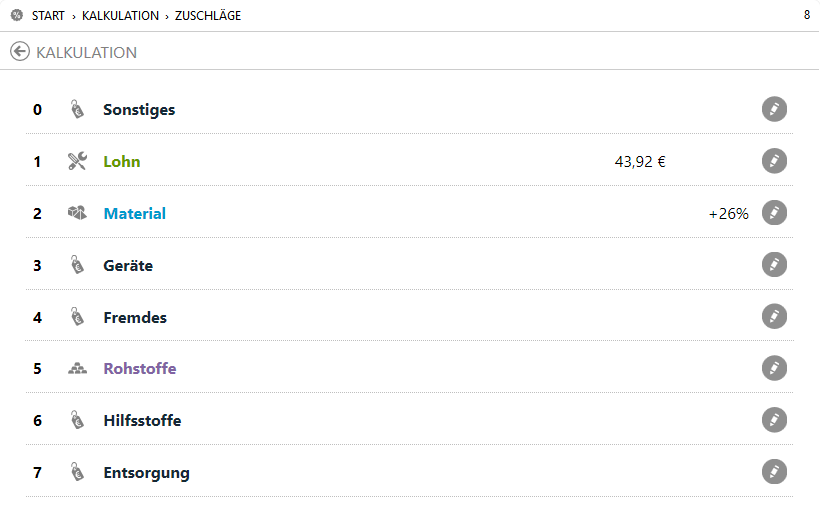The height and width of the screenshot is (521, 820).
Task: Open the edit pencil for Geräte
Action: tap(774, 265)
